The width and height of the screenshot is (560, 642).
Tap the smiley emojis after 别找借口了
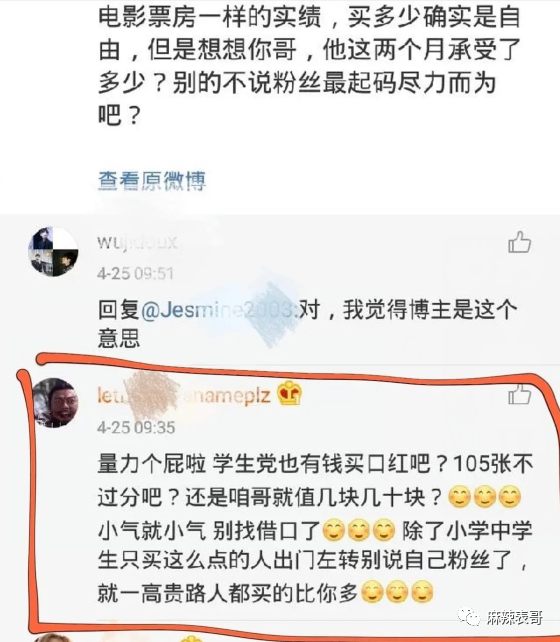359,530
